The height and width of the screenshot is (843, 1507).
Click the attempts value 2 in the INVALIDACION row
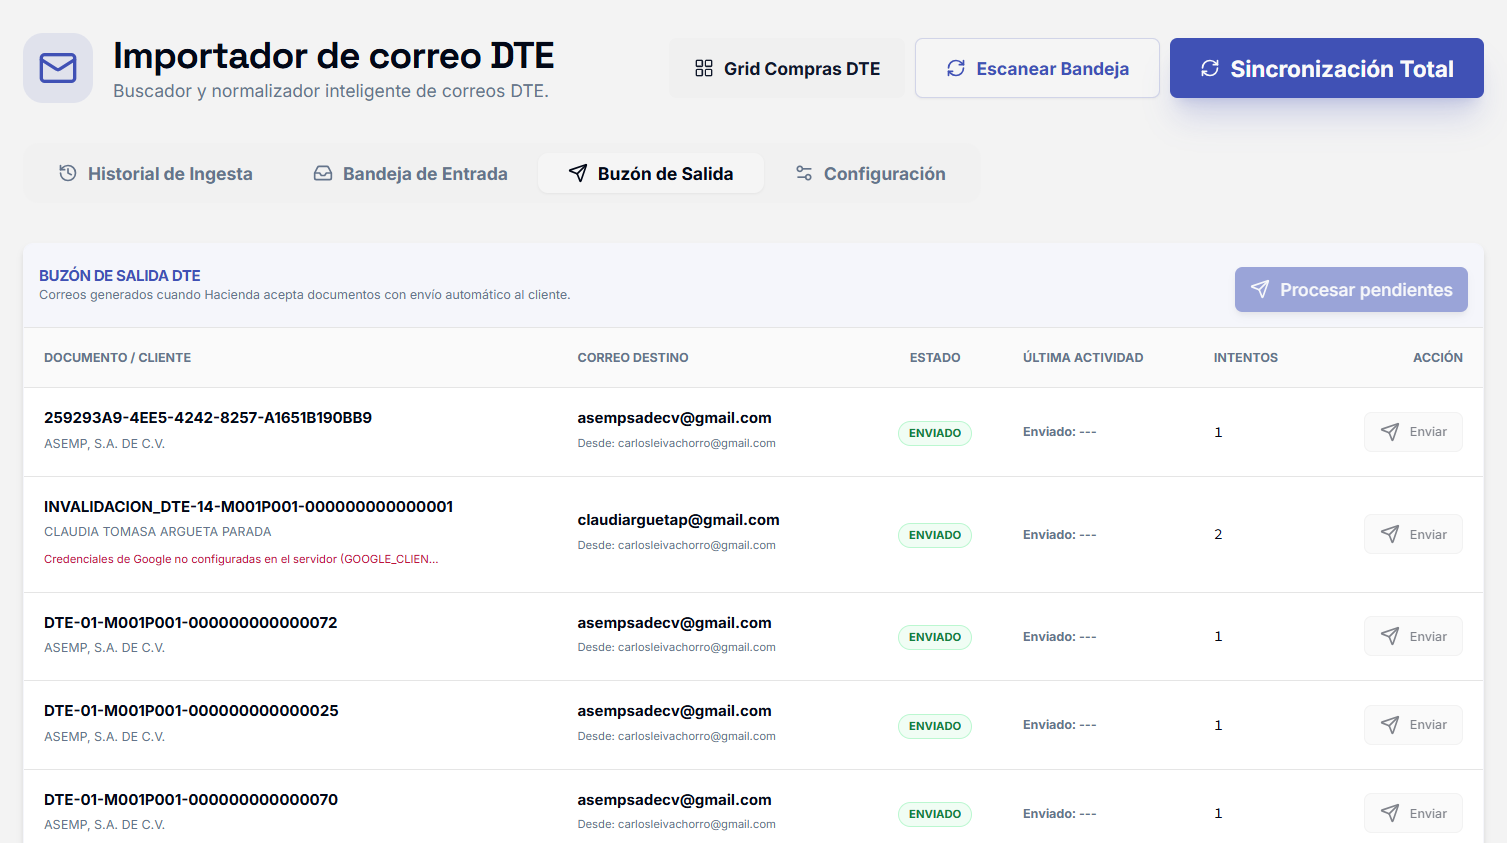pos(1218,534)
